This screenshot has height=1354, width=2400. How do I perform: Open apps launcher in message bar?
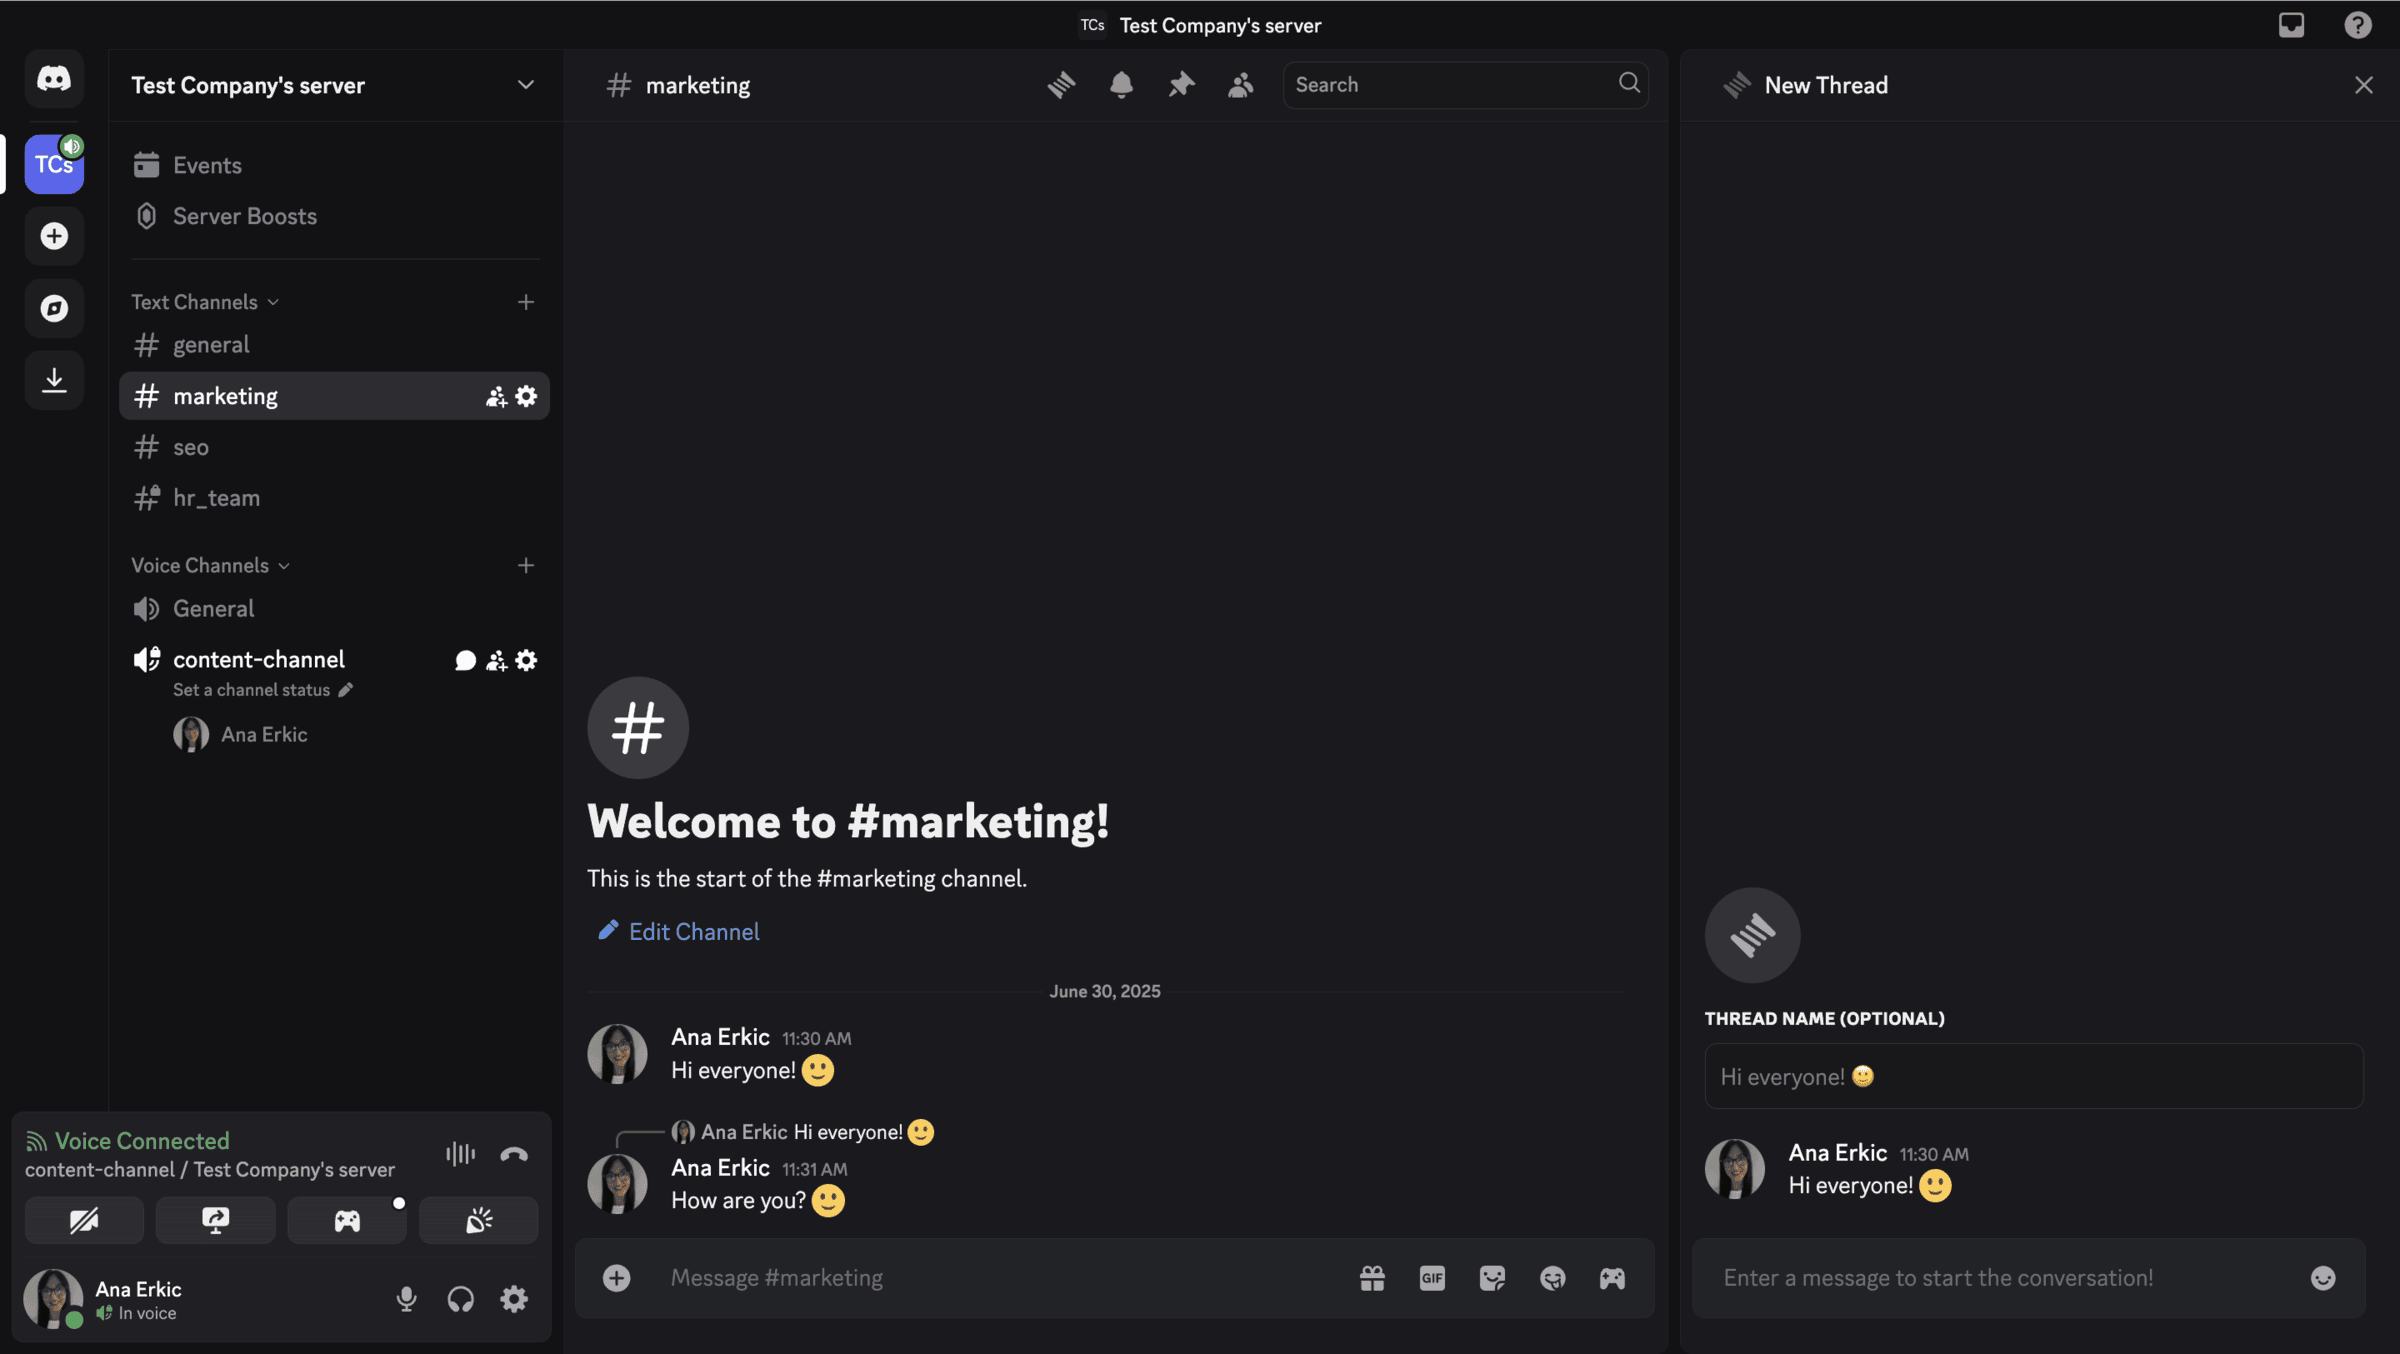1612,1278
